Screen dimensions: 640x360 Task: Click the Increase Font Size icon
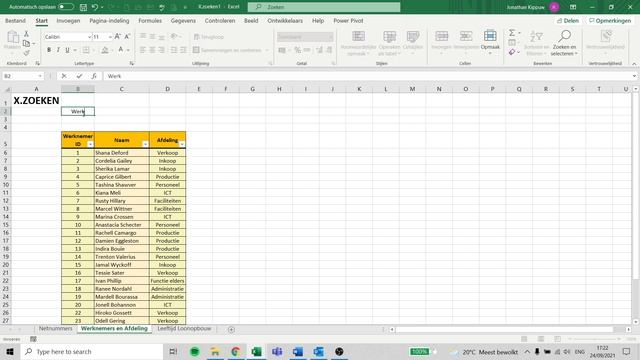click(118, 37)
